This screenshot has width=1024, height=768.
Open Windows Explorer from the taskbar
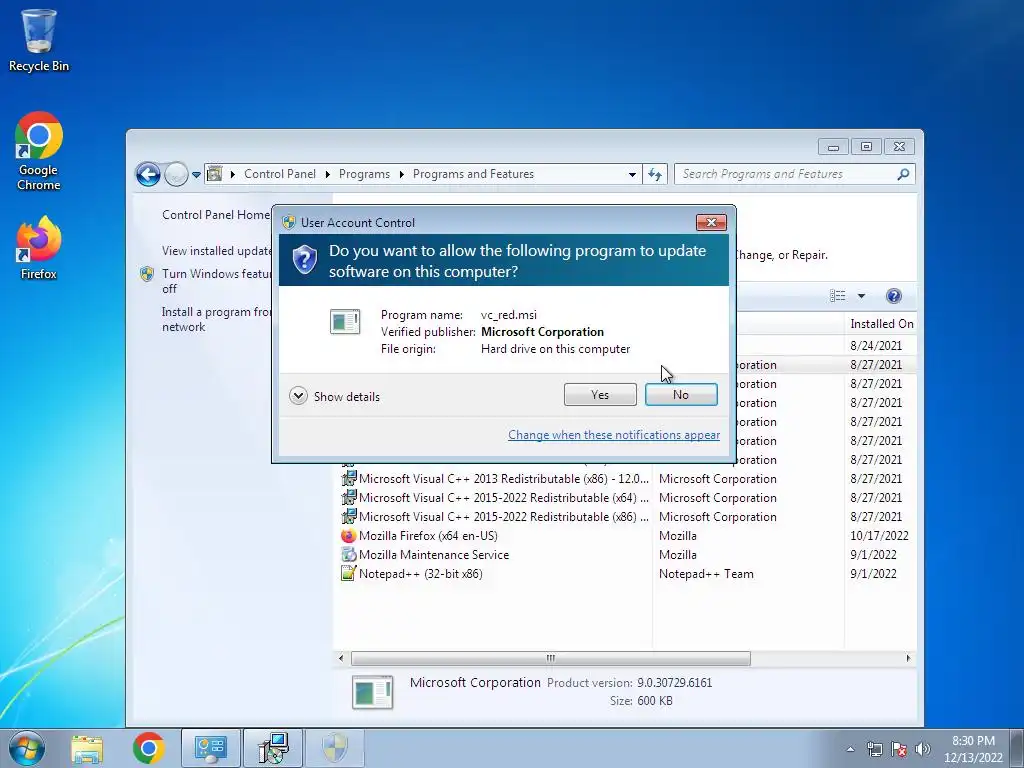[x=87, y=748]
